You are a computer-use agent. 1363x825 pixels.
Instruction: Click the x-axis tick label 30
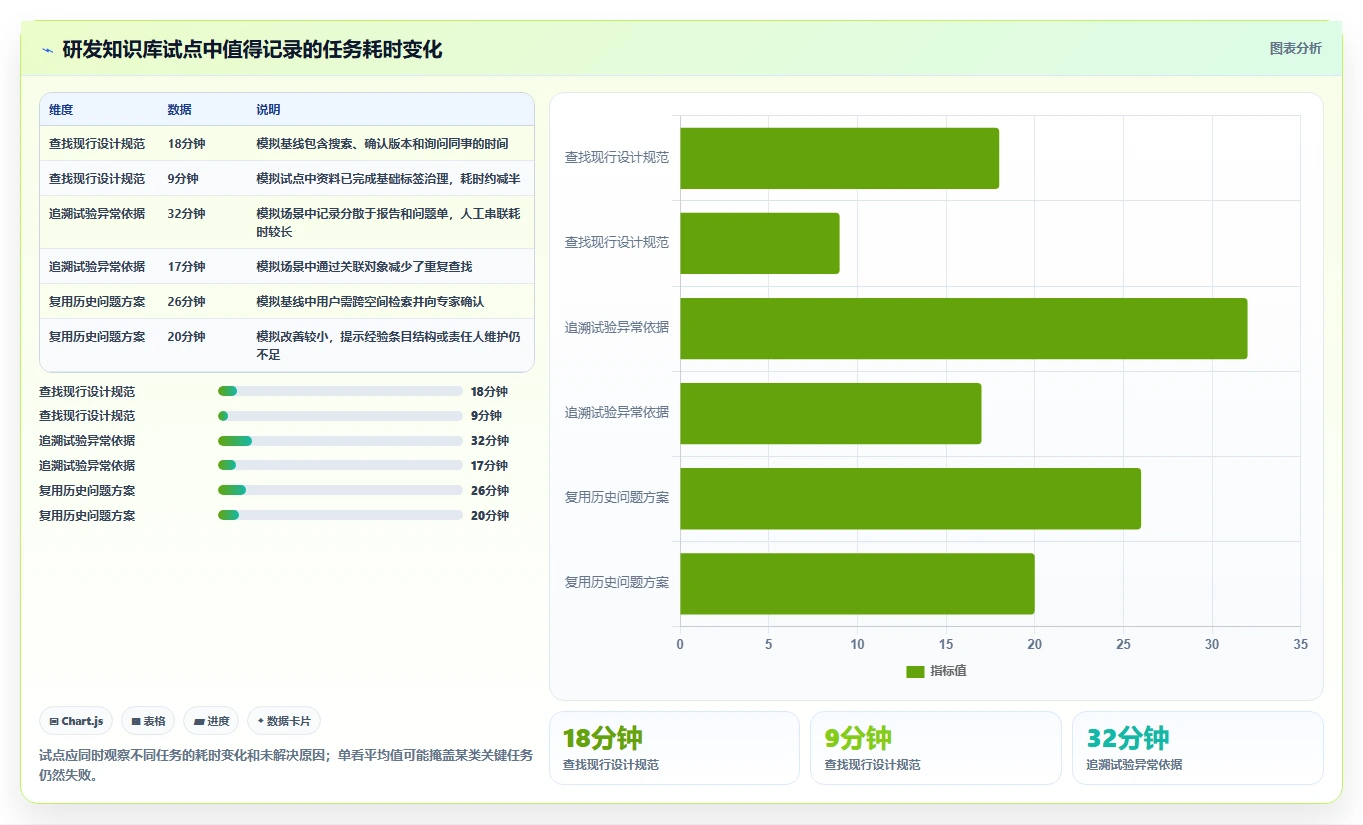pyautogui.click(x=1212, y=645)
